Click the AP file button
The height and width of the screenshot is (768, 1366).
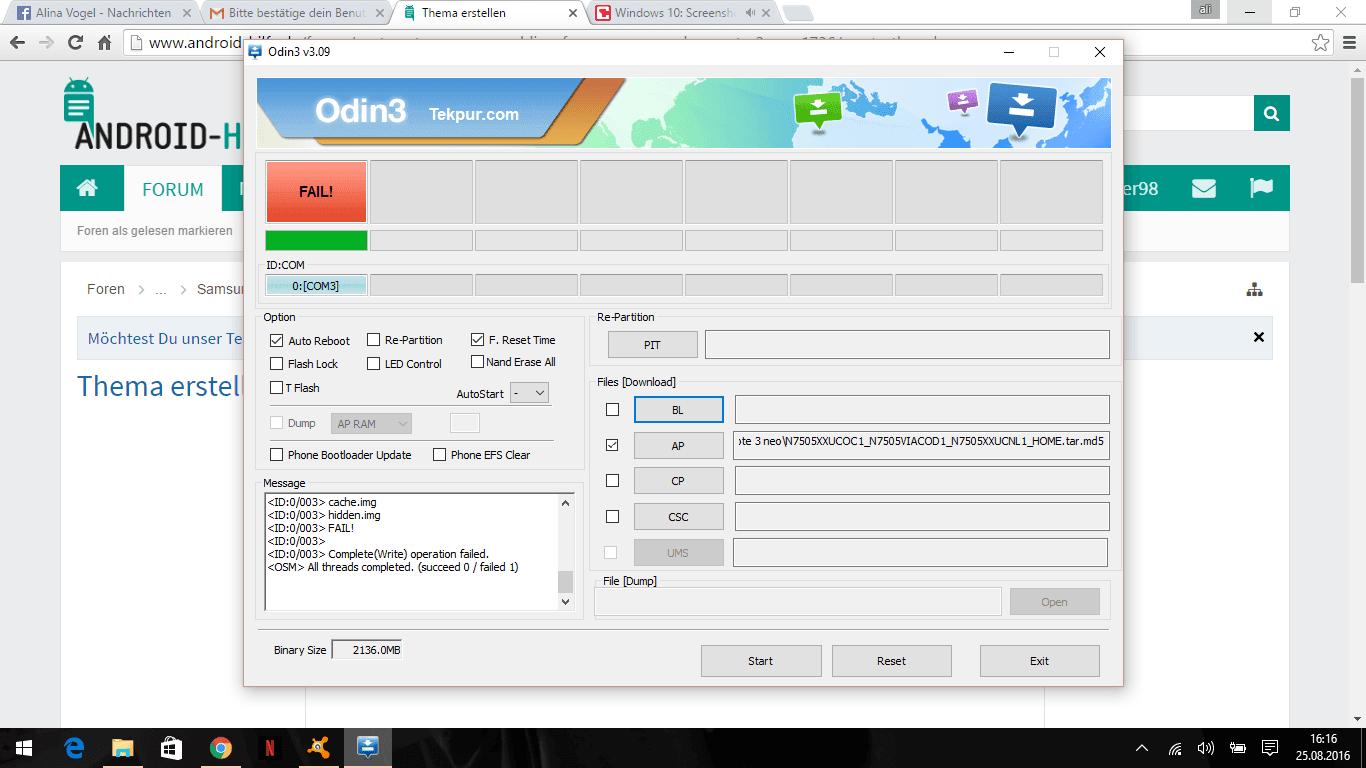[x=678, y=446]
